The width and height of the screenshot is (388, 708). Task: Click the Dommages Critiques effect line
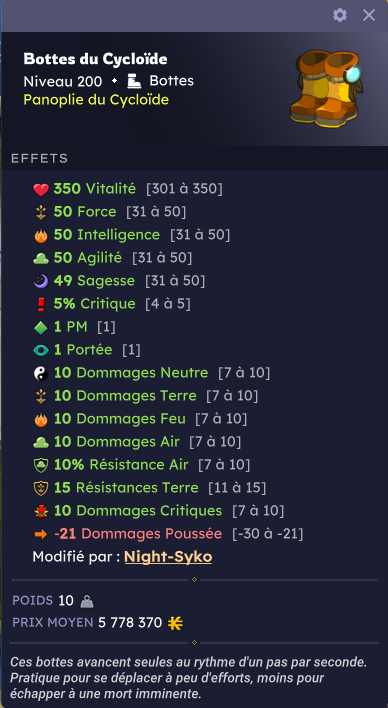click(x=159, y=511)
